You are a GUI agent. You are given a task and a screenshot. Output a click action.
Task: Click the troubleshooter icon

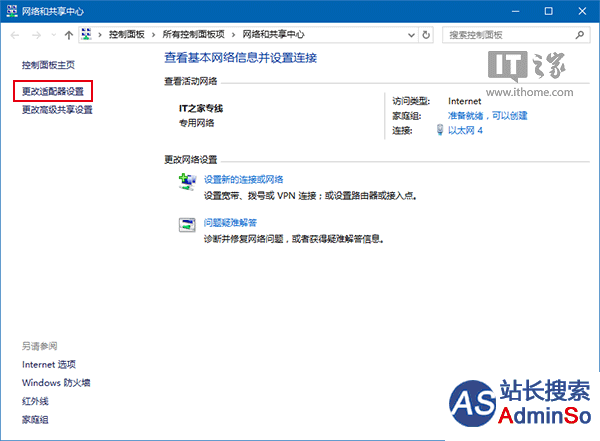tap(187, 225)
